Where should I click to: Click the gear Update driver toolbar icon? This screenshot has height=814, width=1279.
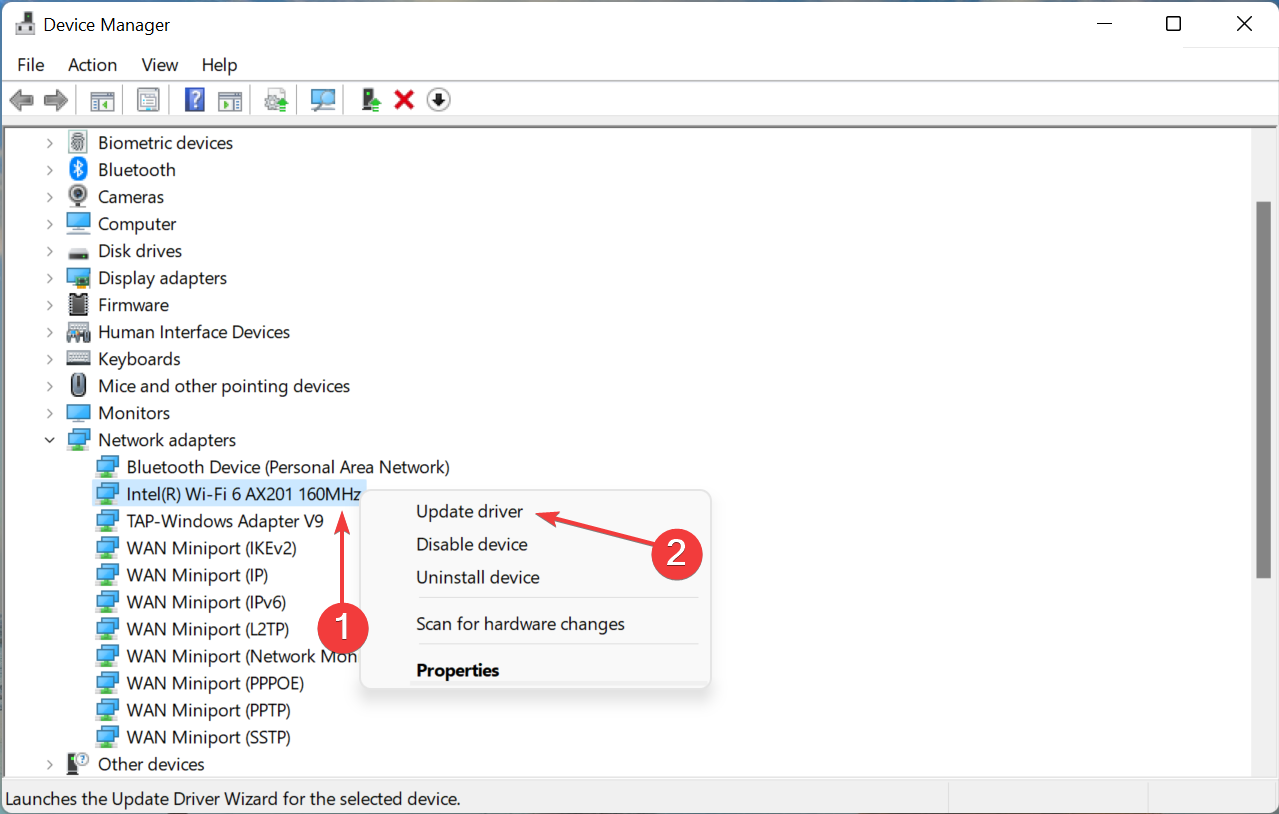pos(276,100)
